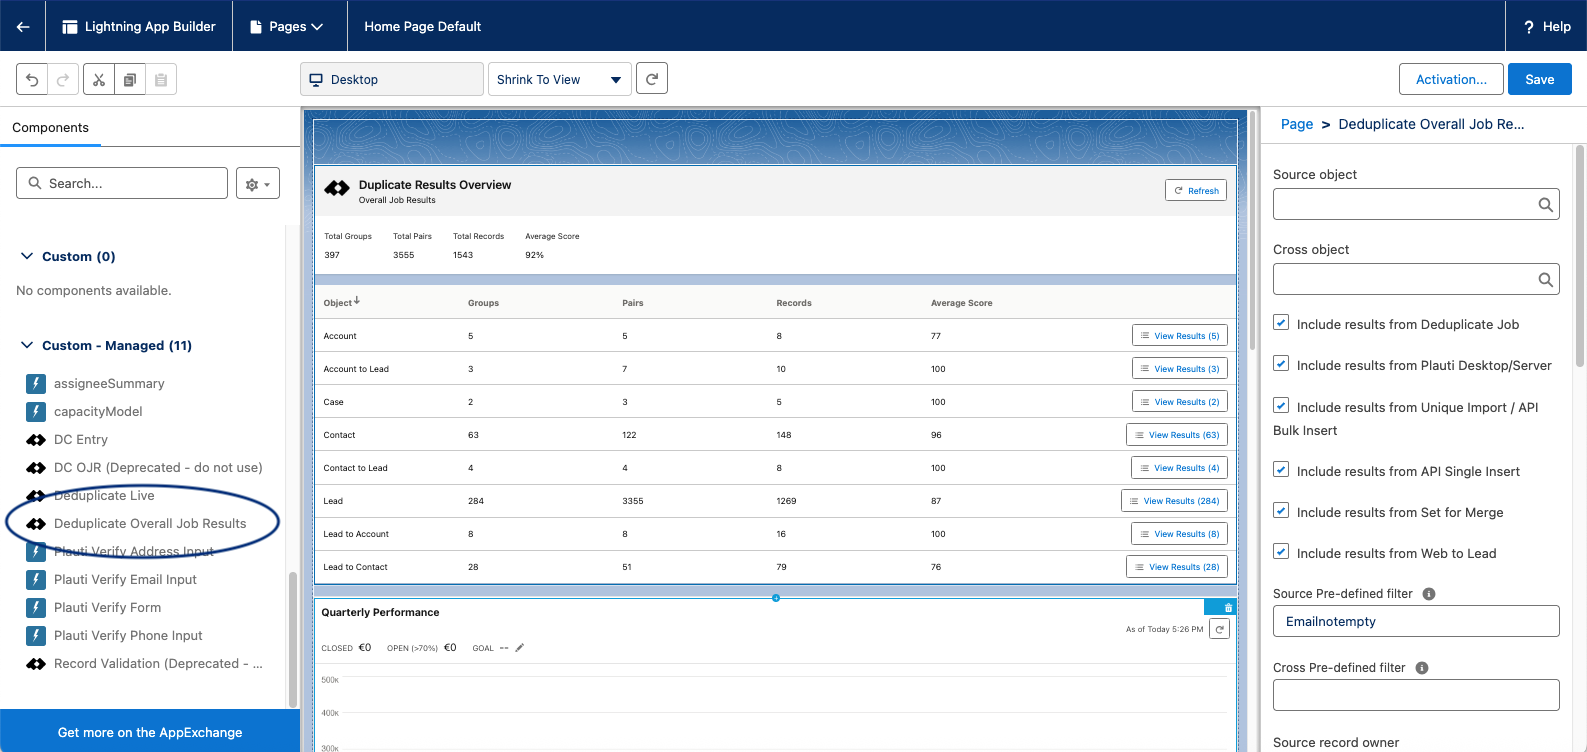1587x752 pixels.
Task: Toggle Include results from Unique Import checkbox
Action: [x=1281, y=406]
